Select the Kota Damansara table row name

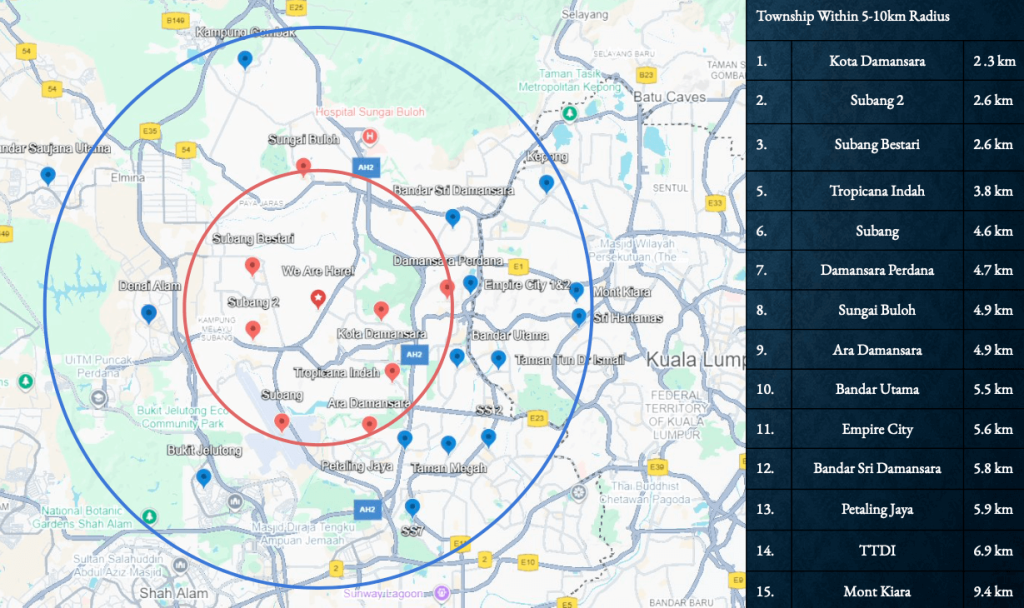coord(877,61)
